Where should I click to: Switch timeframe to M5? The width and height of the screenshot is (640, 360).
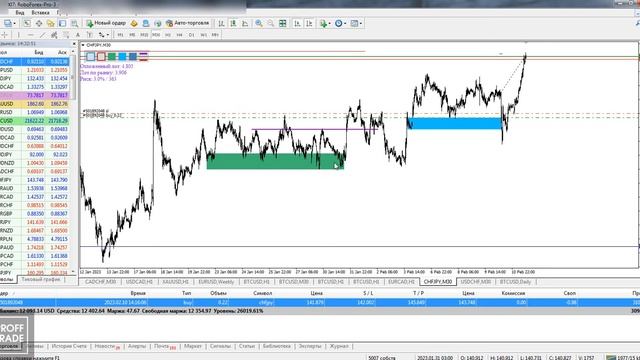click(x=132, y=35)
